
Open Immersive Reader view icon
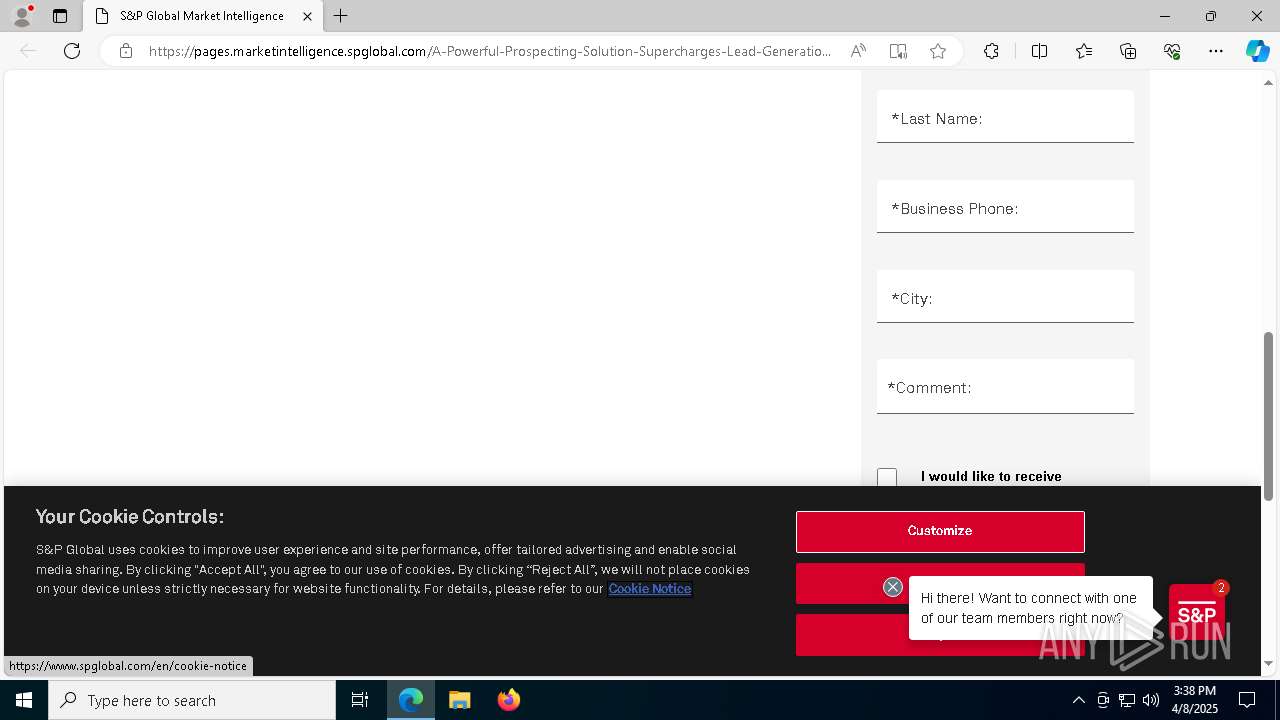(898, 51)
